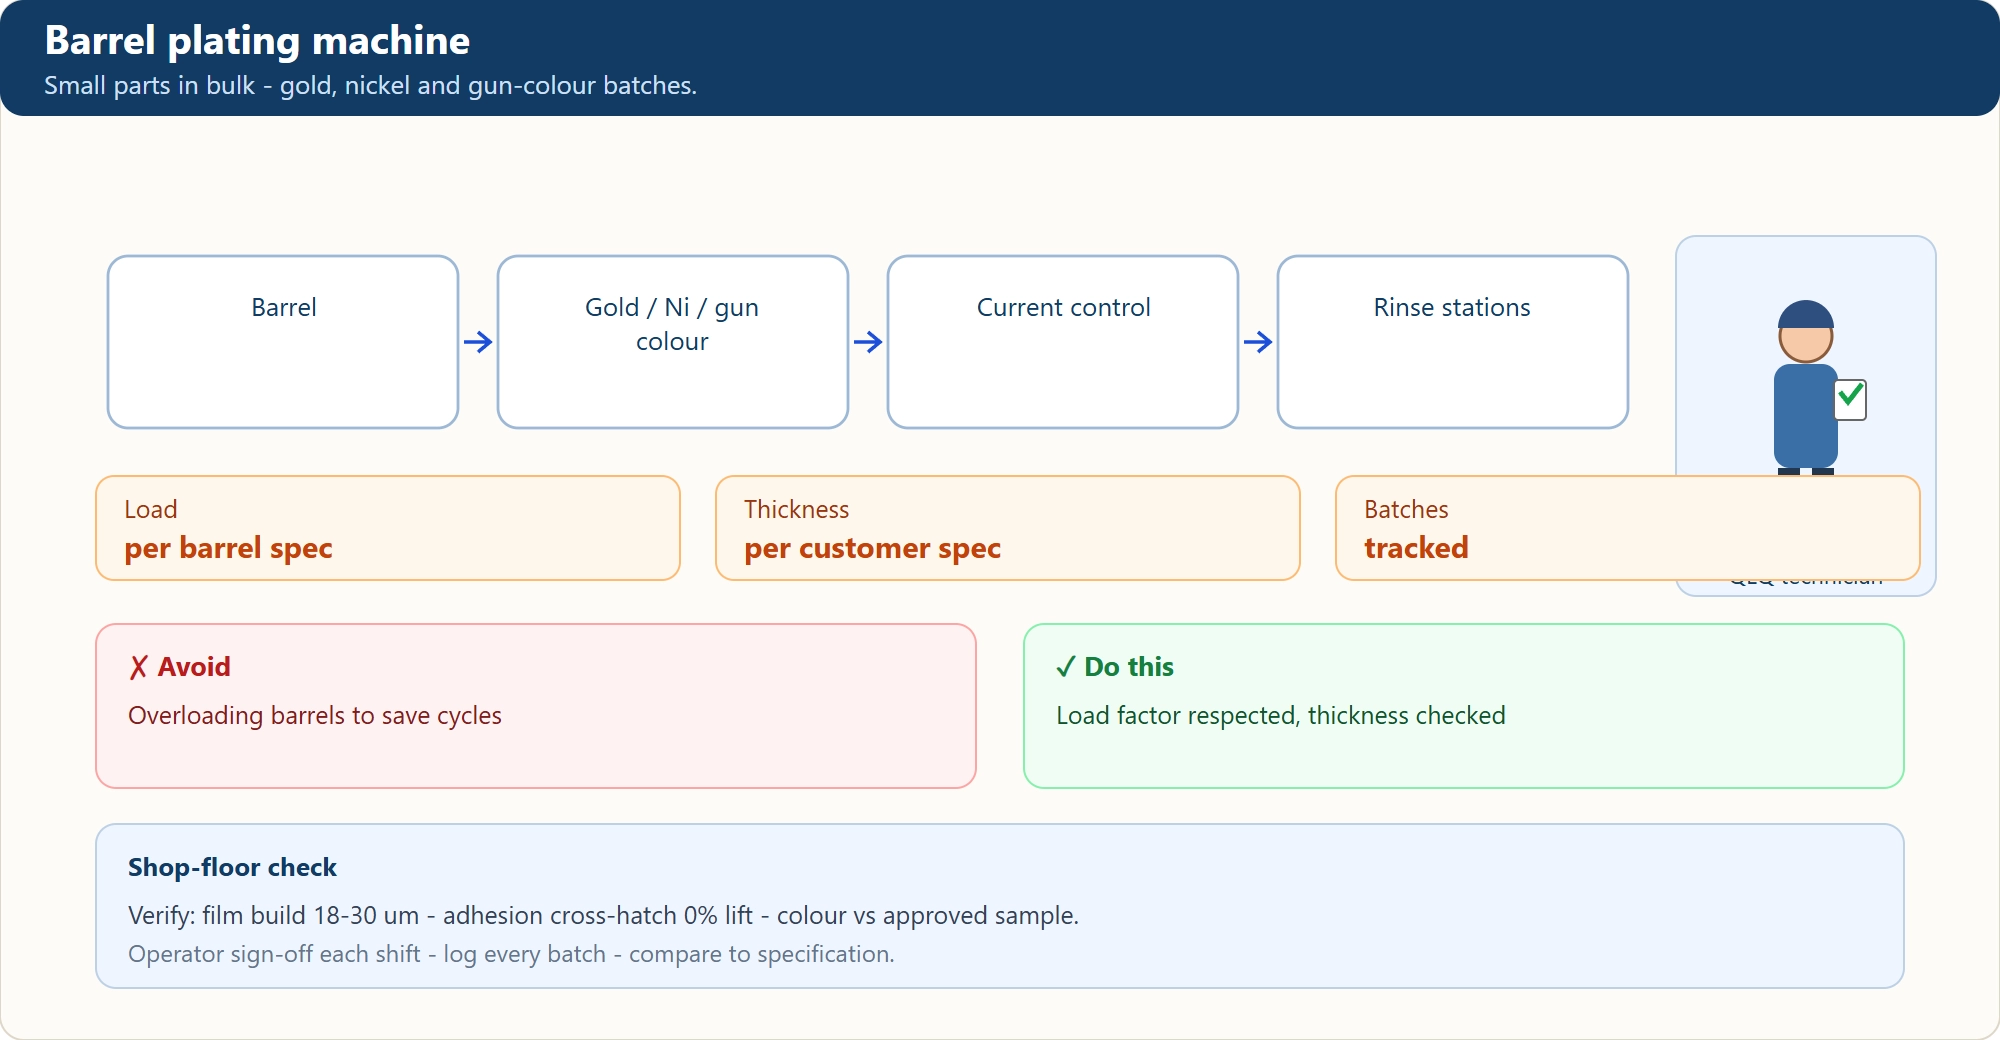
Task: Click 'Overloading barrels to save cycles' text
Action: click(x=315, y=716)
